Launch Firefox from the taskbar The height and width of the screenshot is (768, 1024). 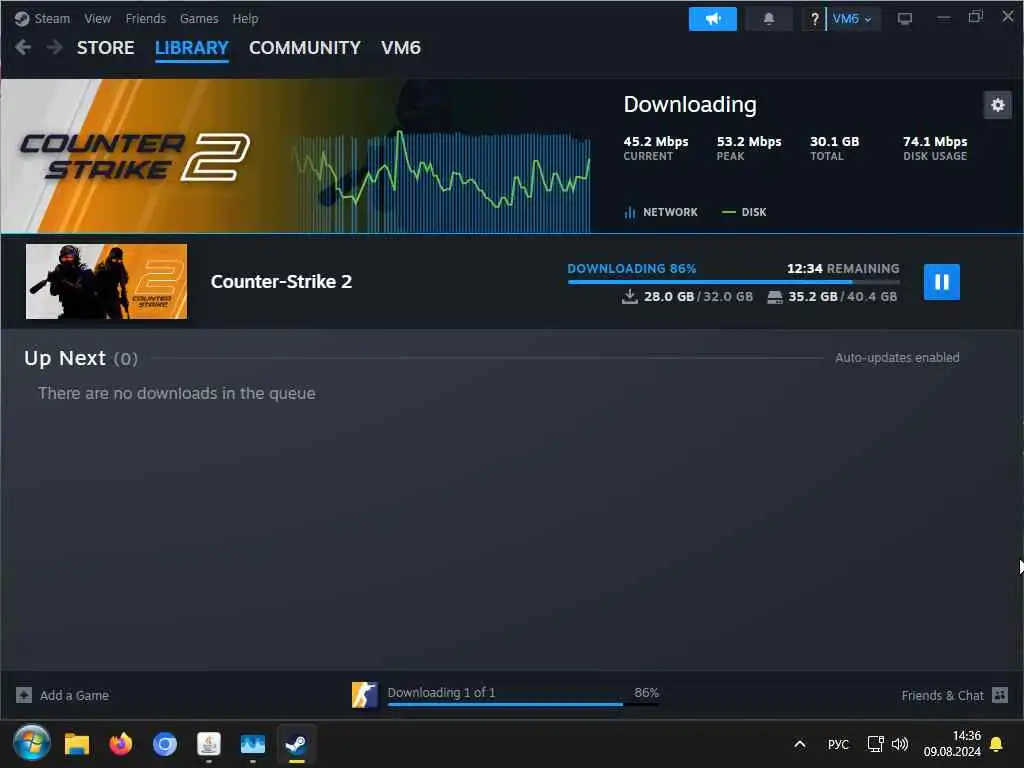(x=120, y=744)
